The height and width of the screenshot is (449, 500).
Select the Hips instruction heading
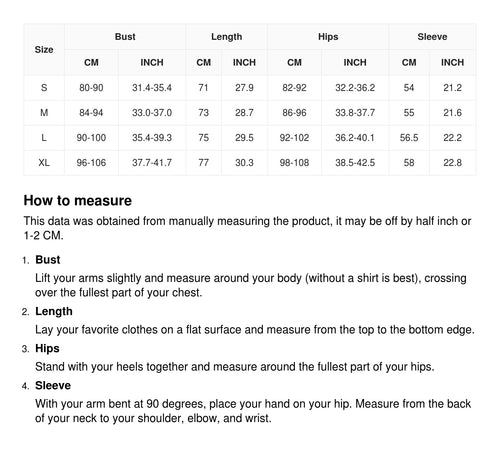[x=47, y=348]
